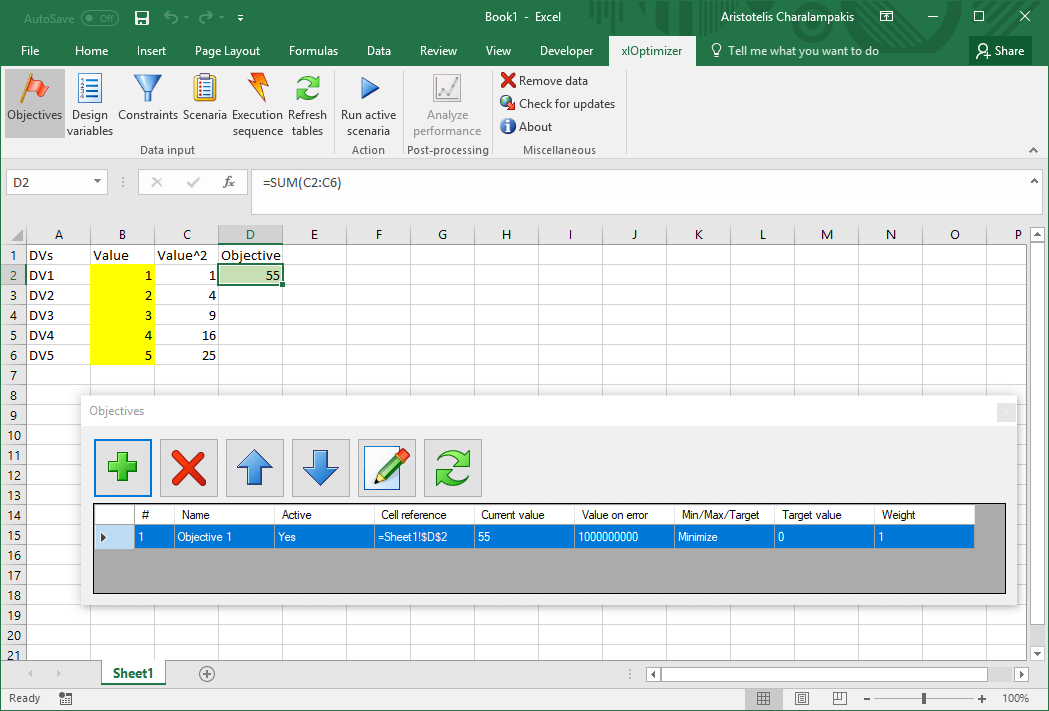Adjust the zoom slider in status bar

(x=924, y=699)
